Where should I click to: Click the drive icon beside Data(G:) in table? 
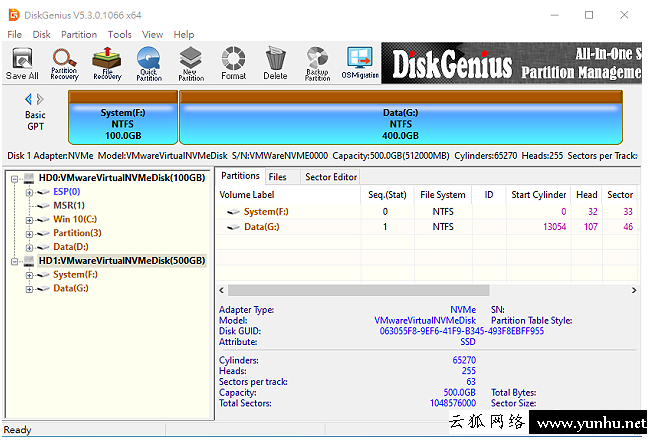click(x=233, y=227)
